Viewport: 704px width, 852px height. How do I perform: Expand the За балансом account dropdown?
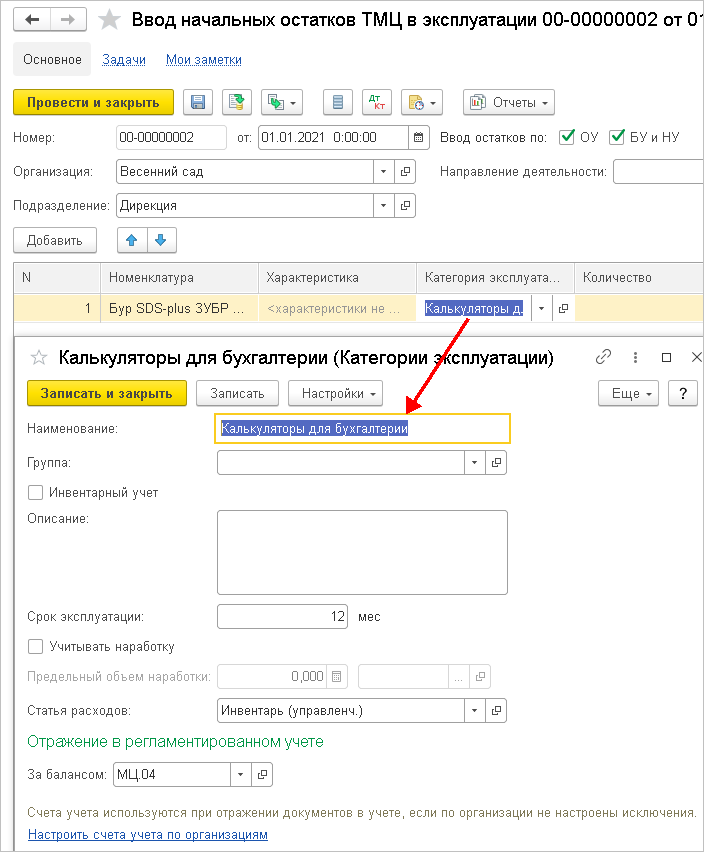pos(240,774)
